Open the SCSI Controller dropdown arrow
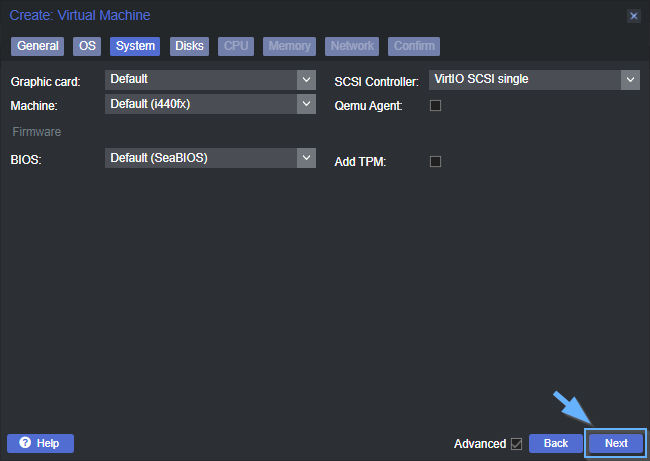Viewport: 650px width, 461px height. (630, 80)
